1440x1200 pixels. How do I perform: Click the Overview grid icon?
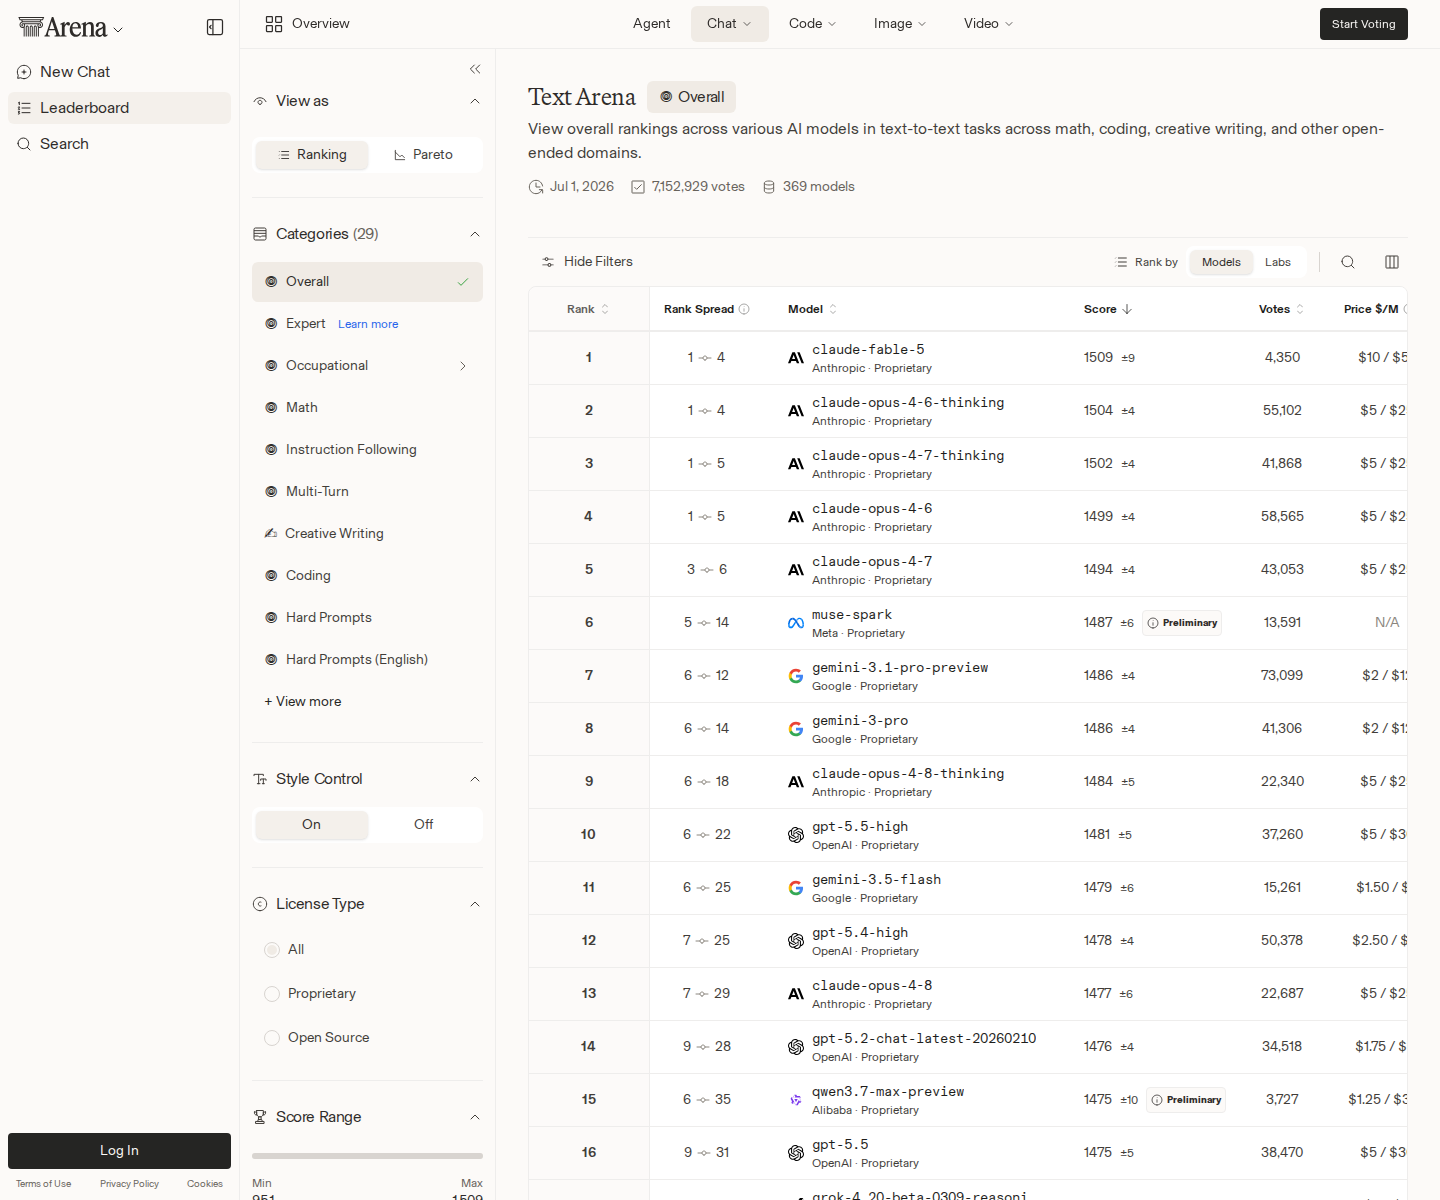click(274, 24)
